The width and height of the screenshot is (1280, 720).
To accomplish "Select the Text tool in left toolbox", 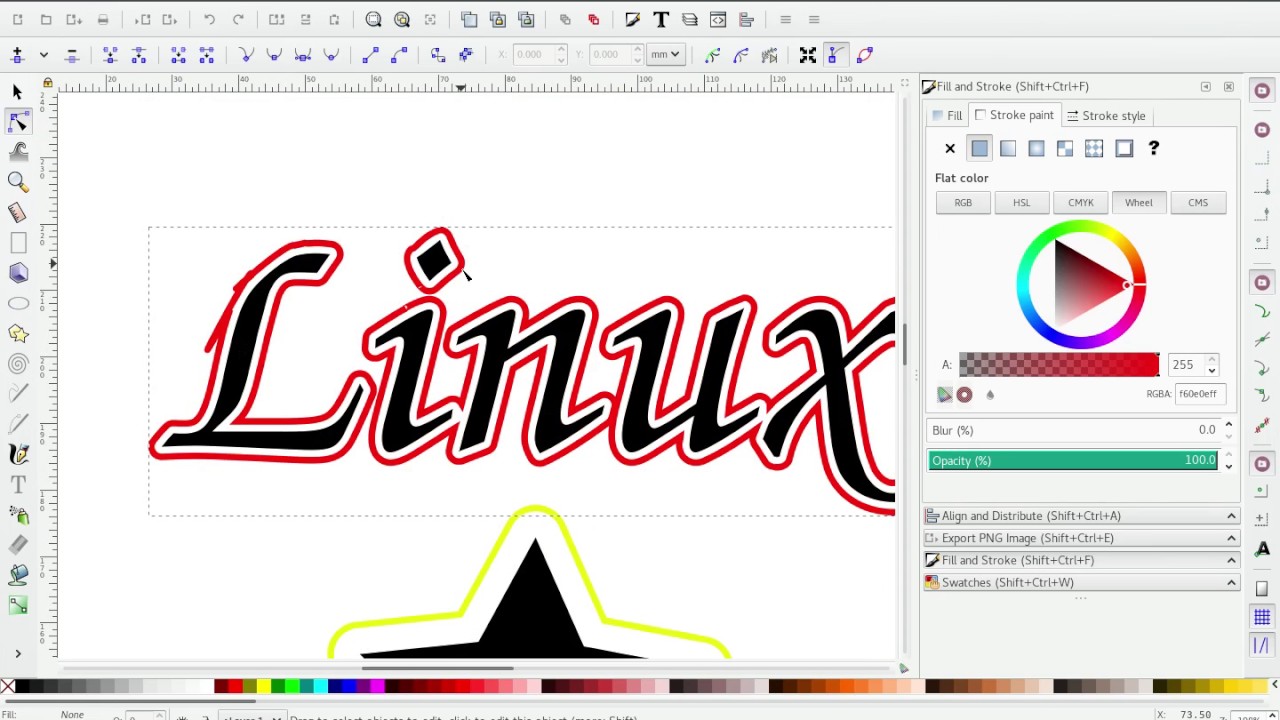I will tap(18, 485).
